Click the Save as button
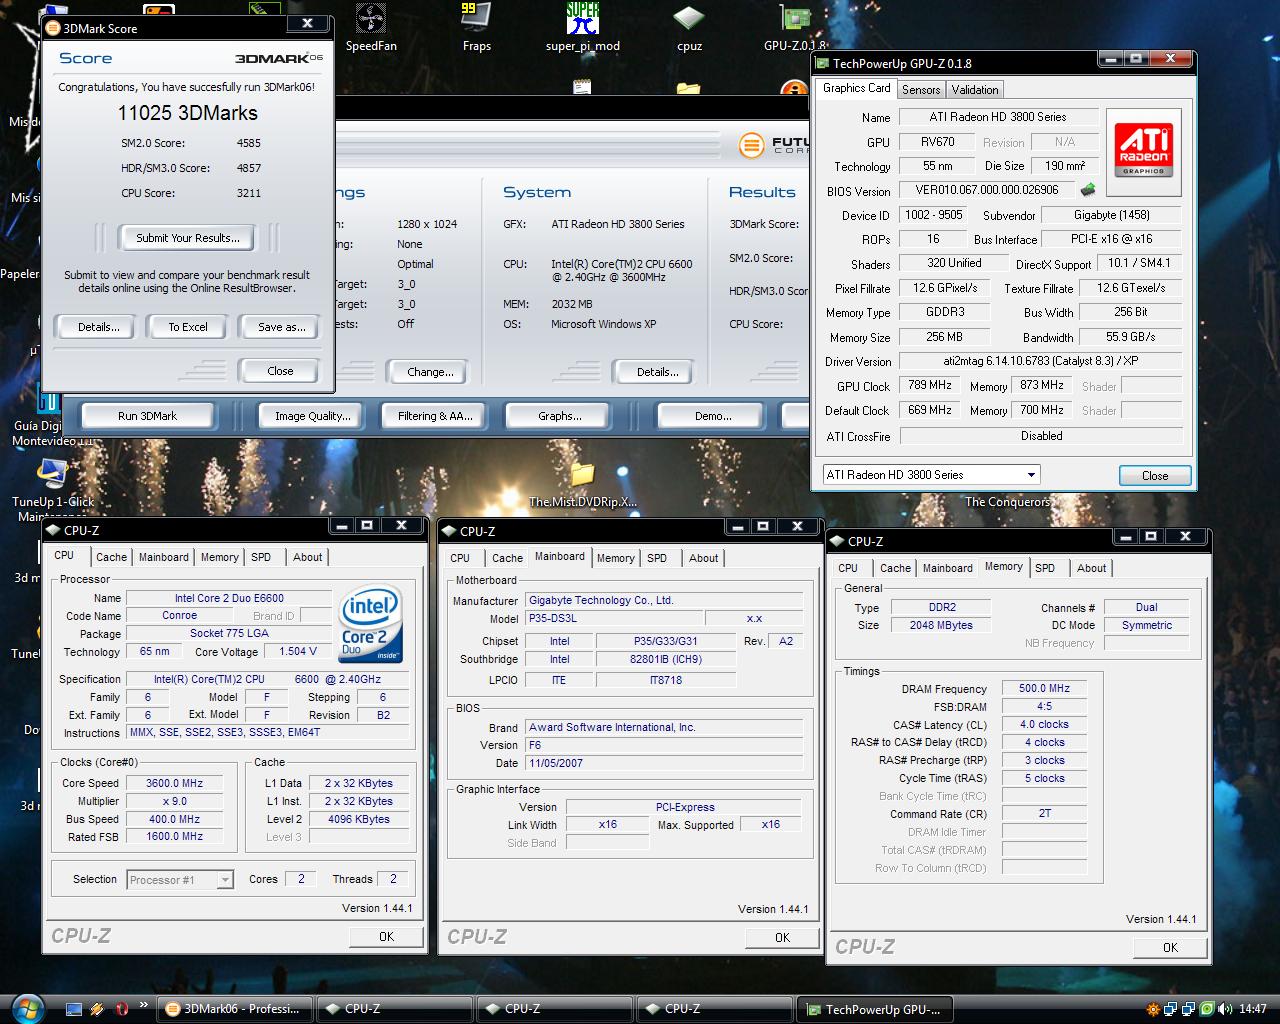Image resolution: width=1280 pixels, height=1024 pixels. coord(281,327)
